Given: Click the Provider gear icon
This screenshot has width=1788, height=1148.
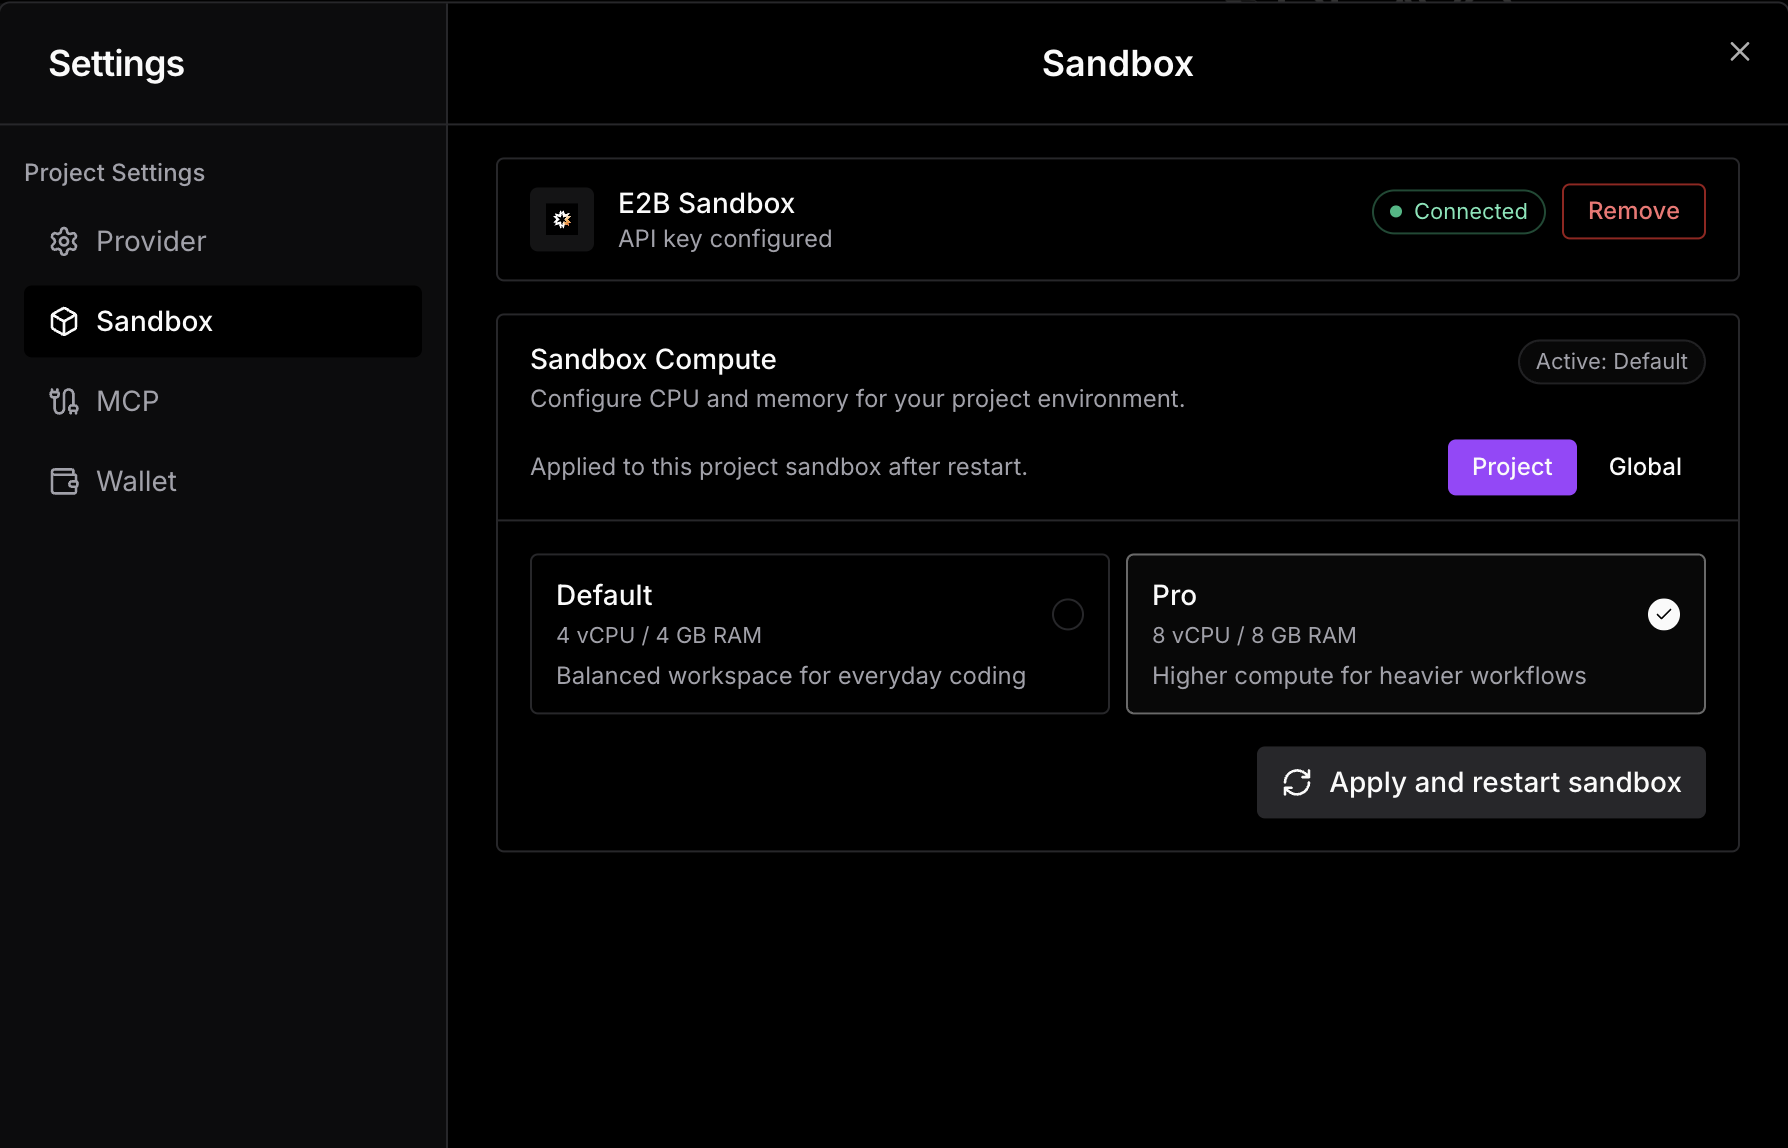Looking at the screenshot, I should coord(64,241).
